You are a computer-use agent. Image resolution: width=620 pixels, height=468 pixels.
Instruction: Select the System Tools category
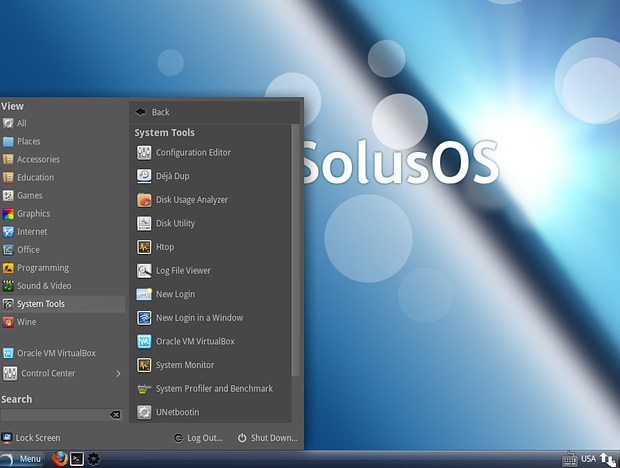point(62,304)
